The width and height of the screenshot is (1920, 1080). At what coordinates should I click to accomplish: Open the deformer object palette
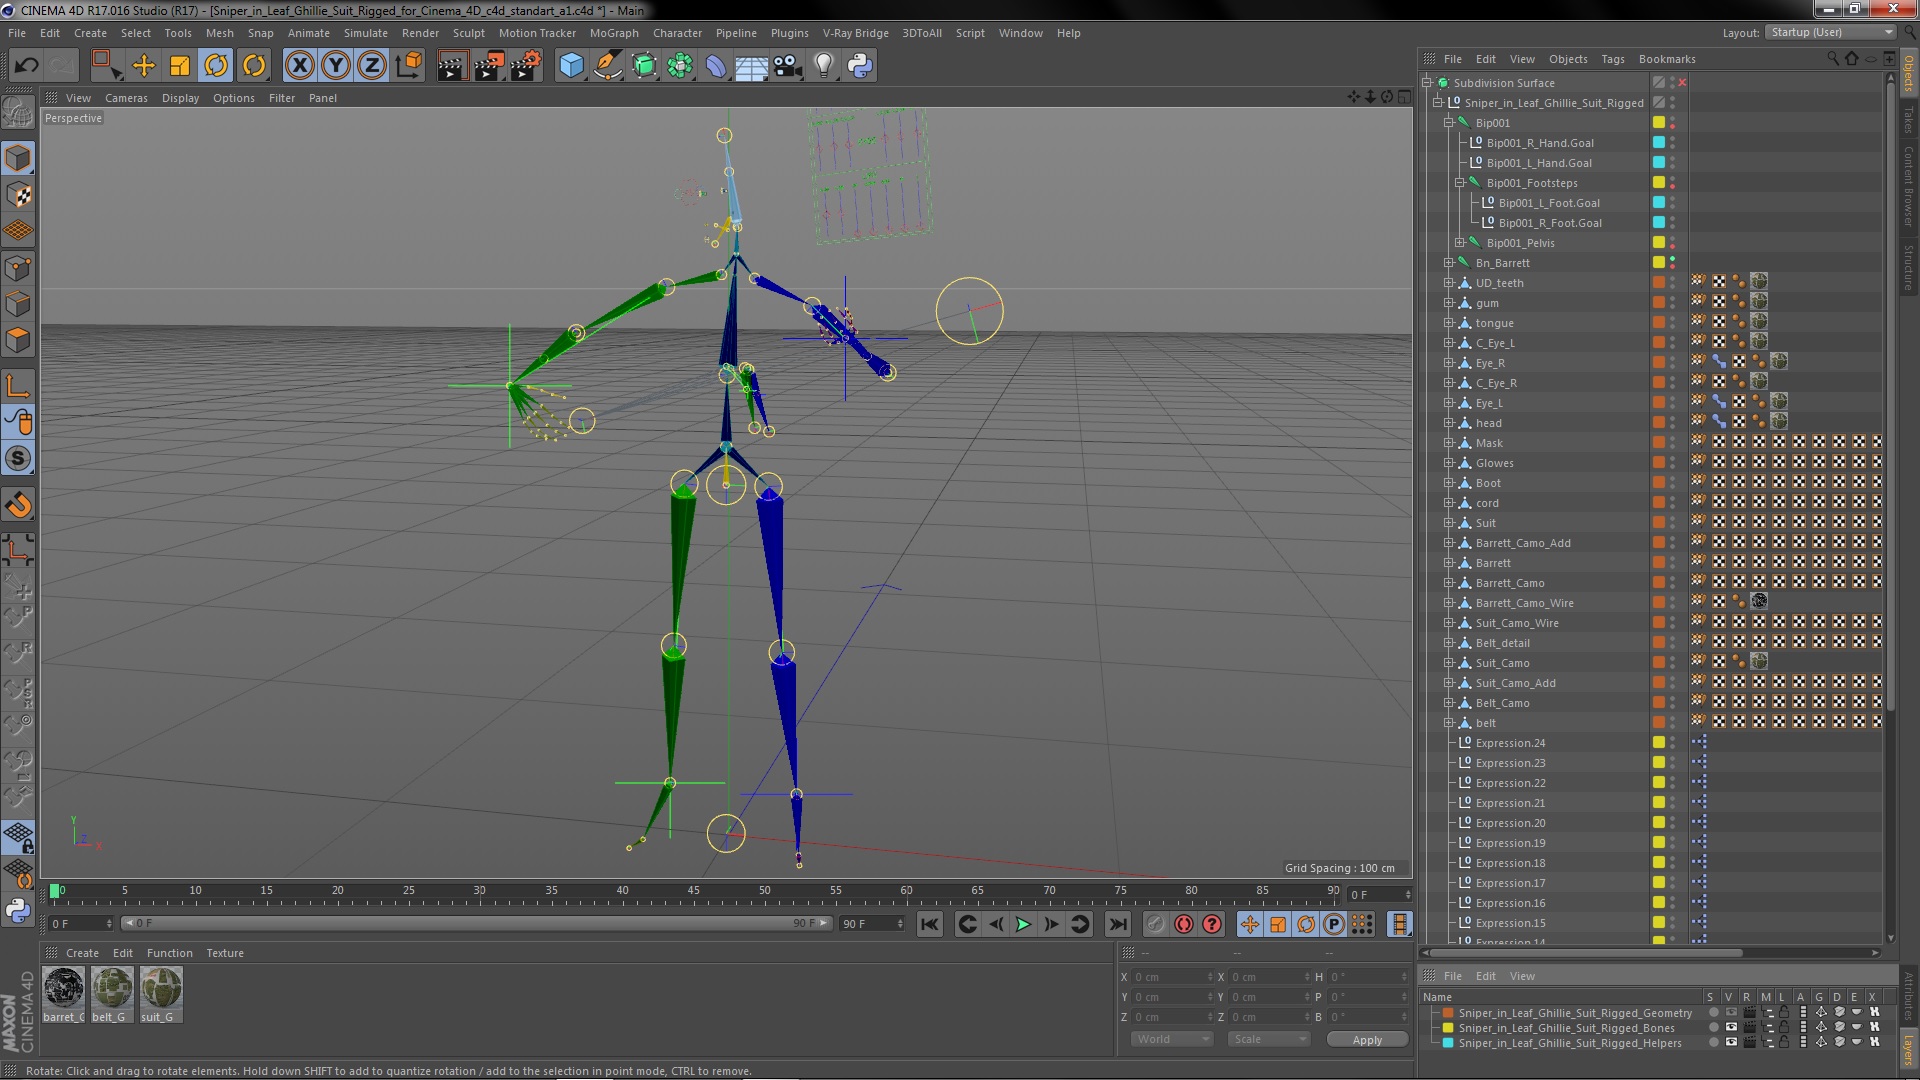[x=716, y=66]
